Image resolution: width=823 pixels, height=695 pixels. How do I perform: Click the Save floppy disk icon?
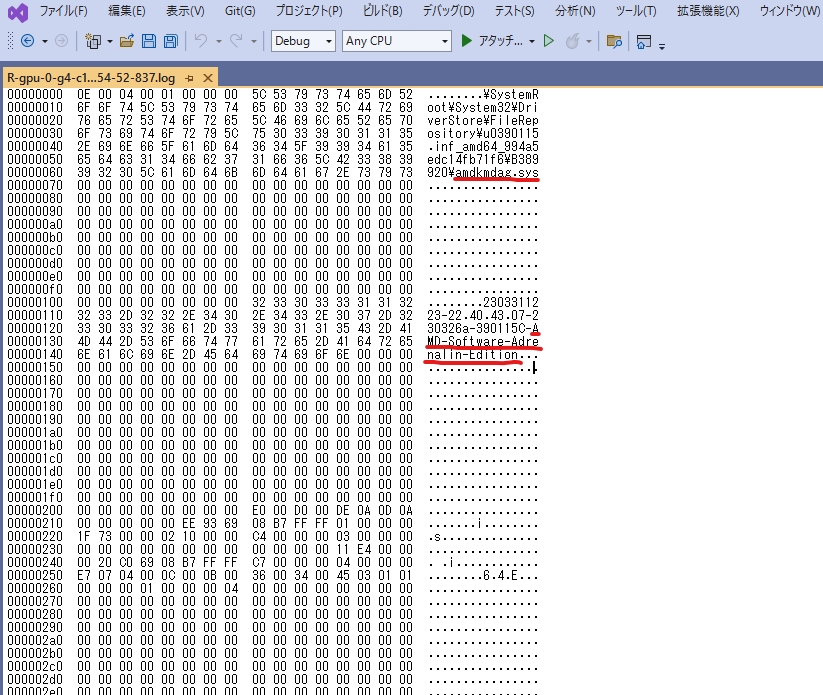pos(149,41)
